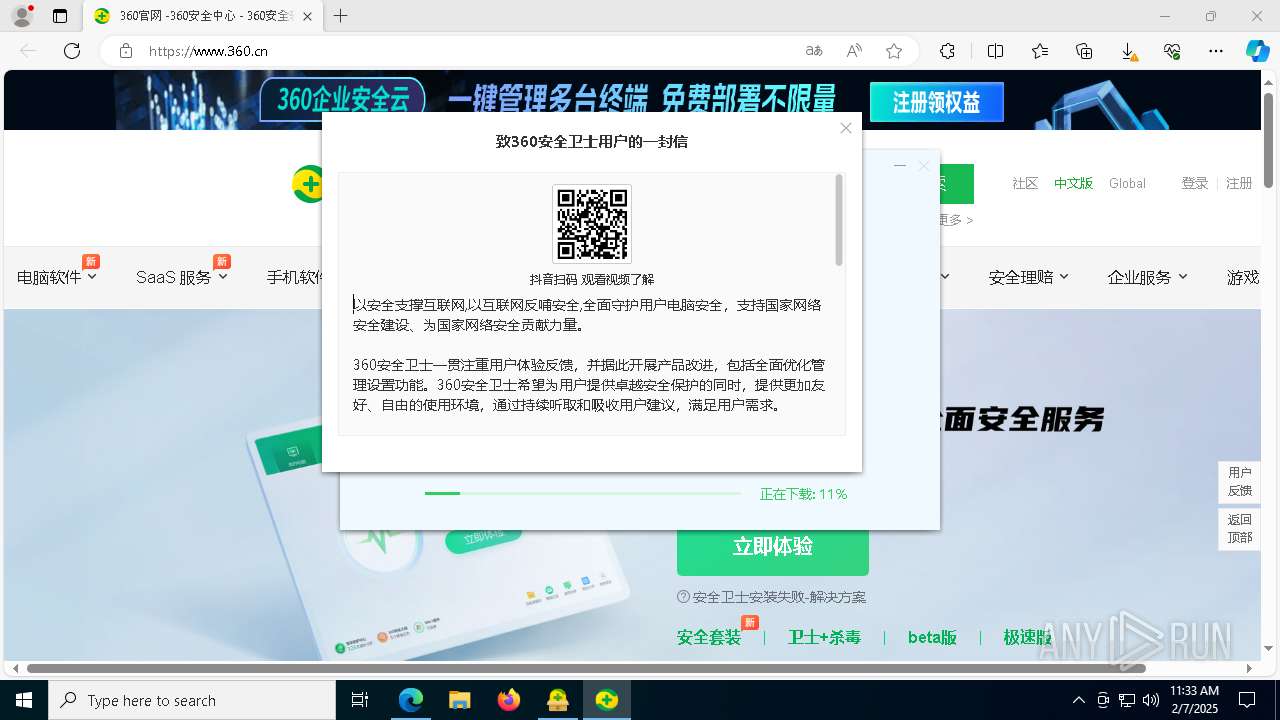Viewport: 1280px width, 720px height.
Task: Open a new browser tab
Action: (341, 16)
